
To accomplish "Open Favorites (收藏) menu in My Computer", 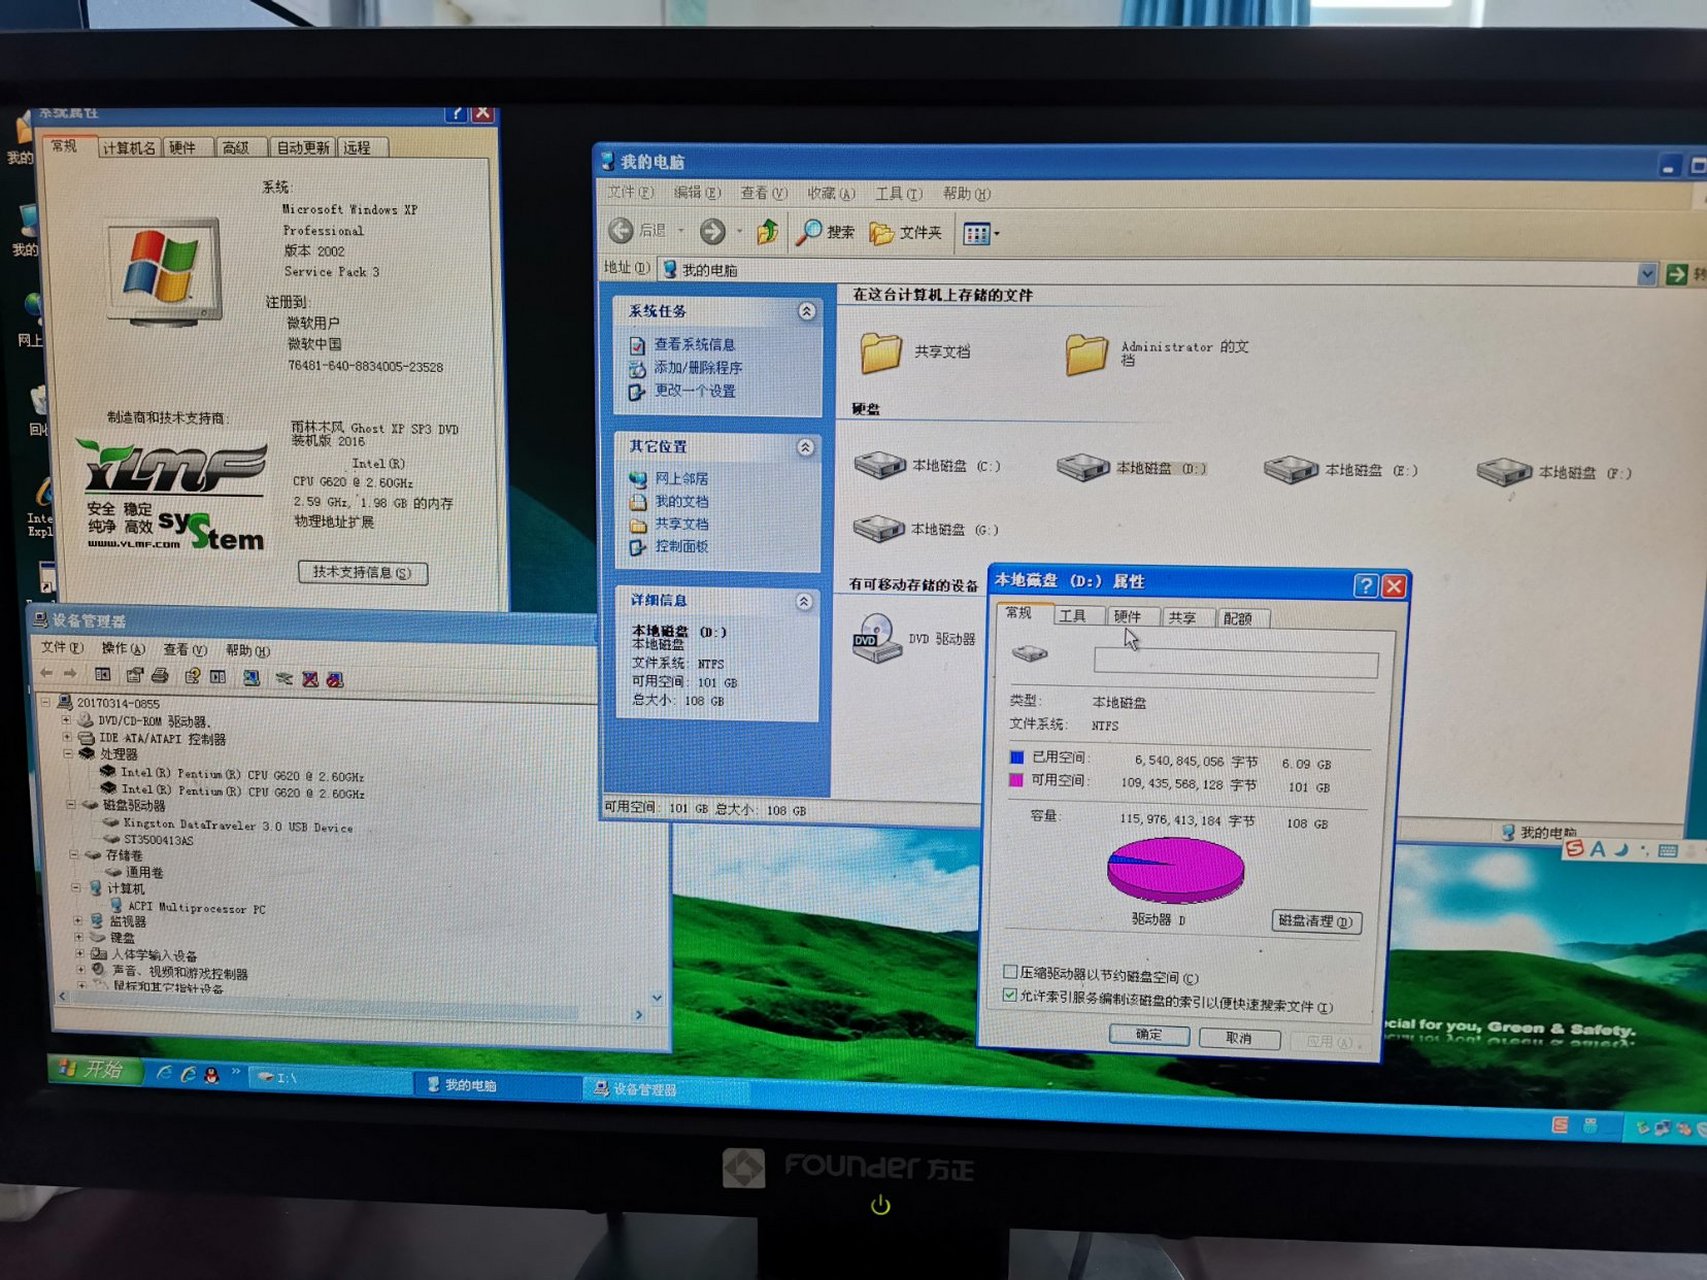I will (832, 193).
